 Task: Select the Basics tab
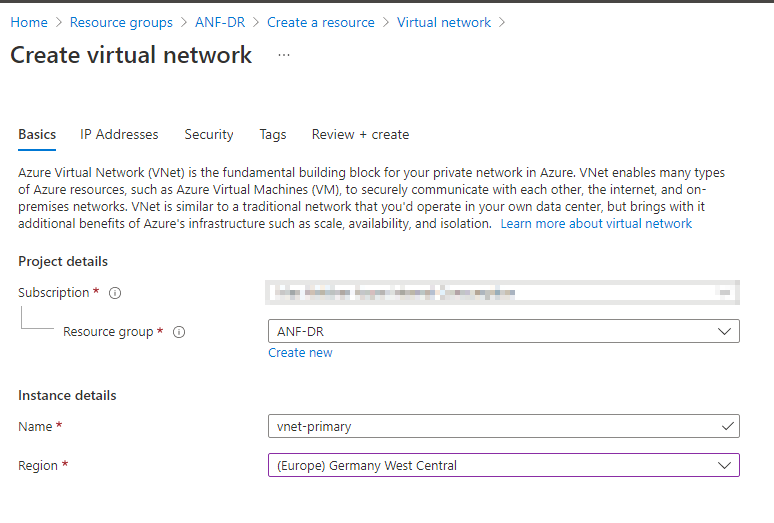tap(37, 134)
